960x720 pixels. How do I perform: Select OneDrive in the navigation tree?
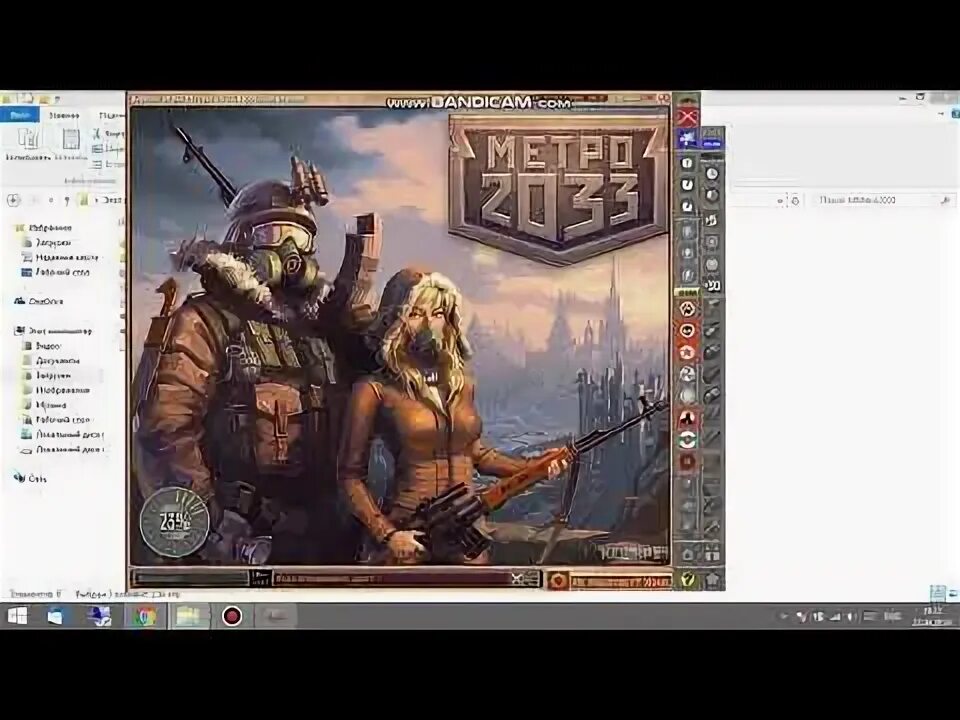coord(39,301)
